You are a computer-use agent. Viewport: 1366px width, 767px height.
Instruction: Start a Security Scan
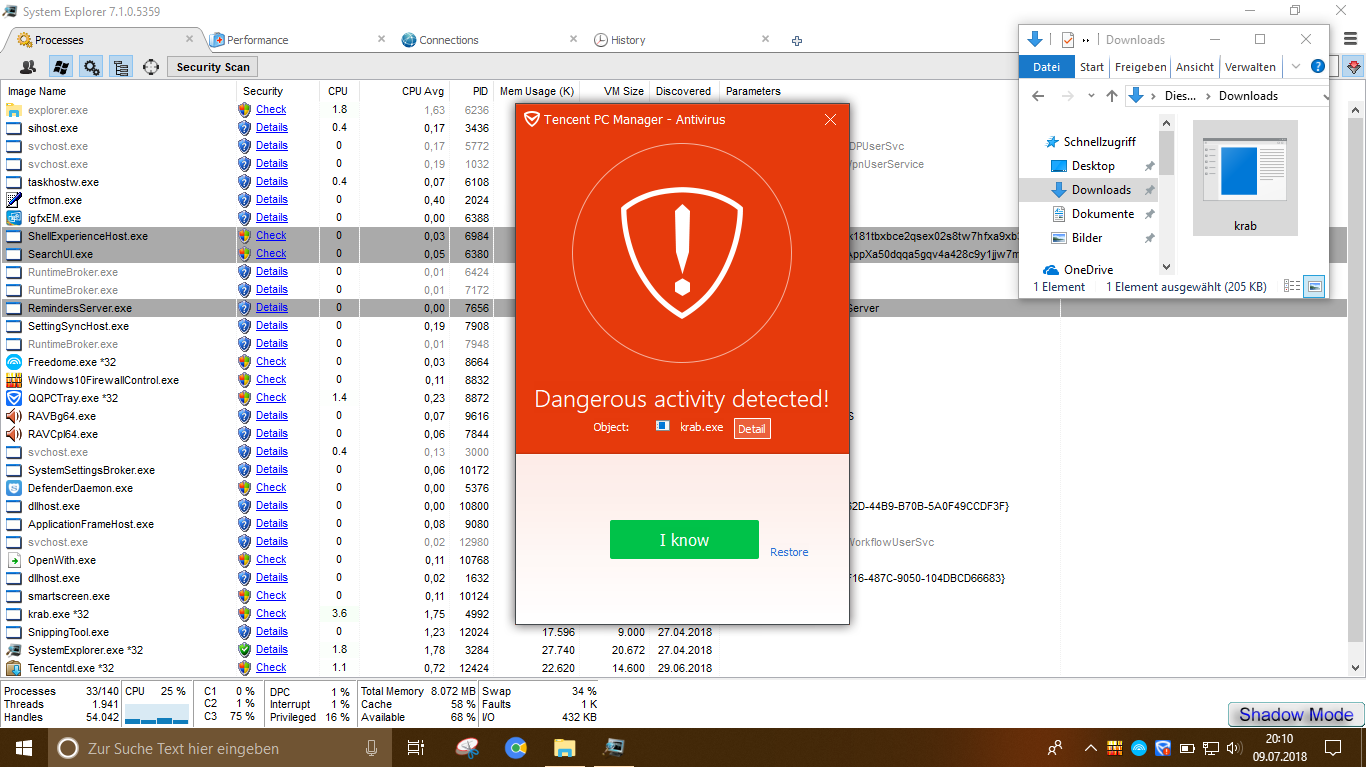[x=212, y=67]
